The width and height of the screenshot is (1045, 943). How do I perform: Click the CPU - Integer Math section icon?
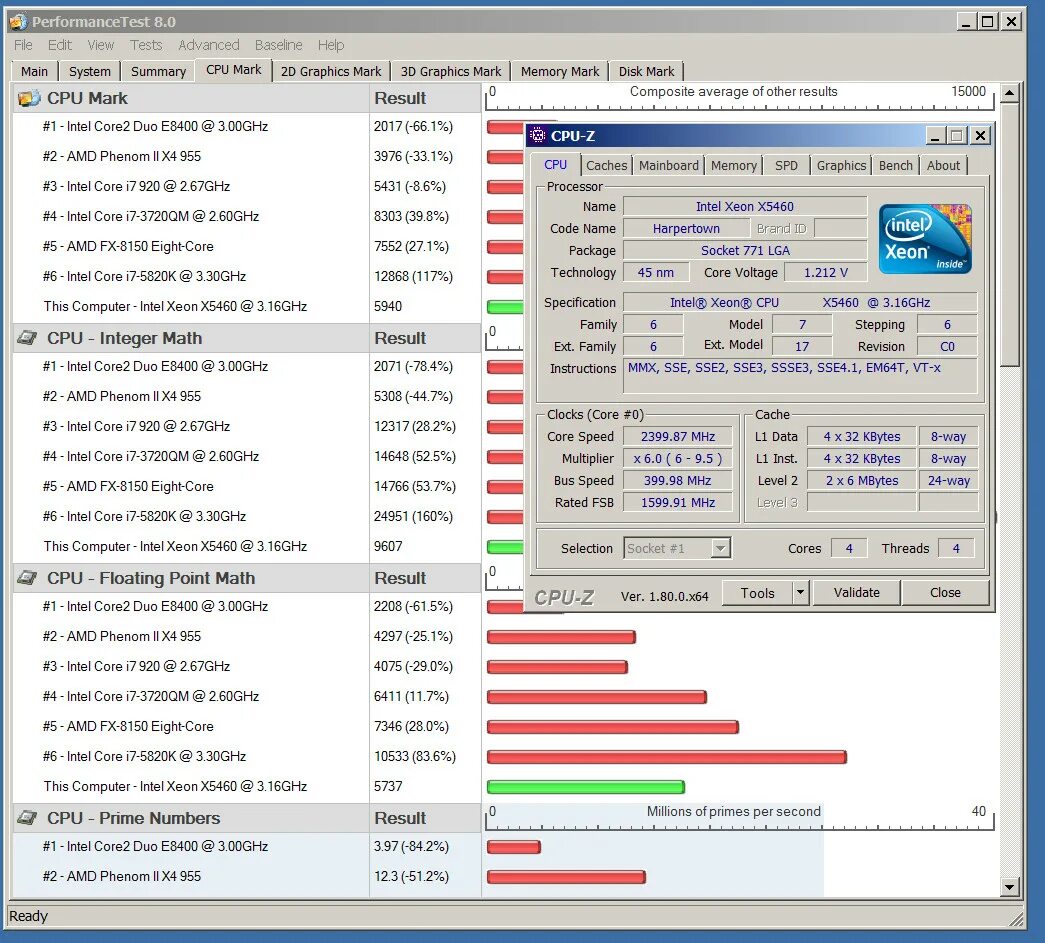[x=27, y=338]
